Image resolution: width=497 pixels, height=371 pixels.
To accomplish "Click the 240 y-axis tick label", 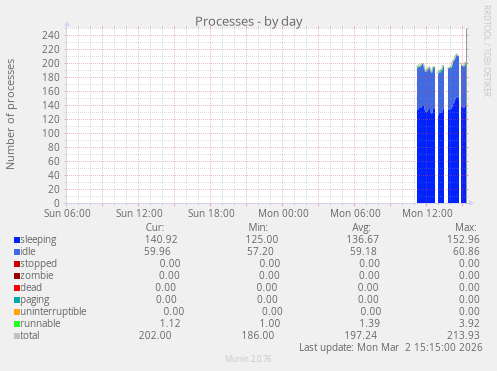I will pos(51,35).
